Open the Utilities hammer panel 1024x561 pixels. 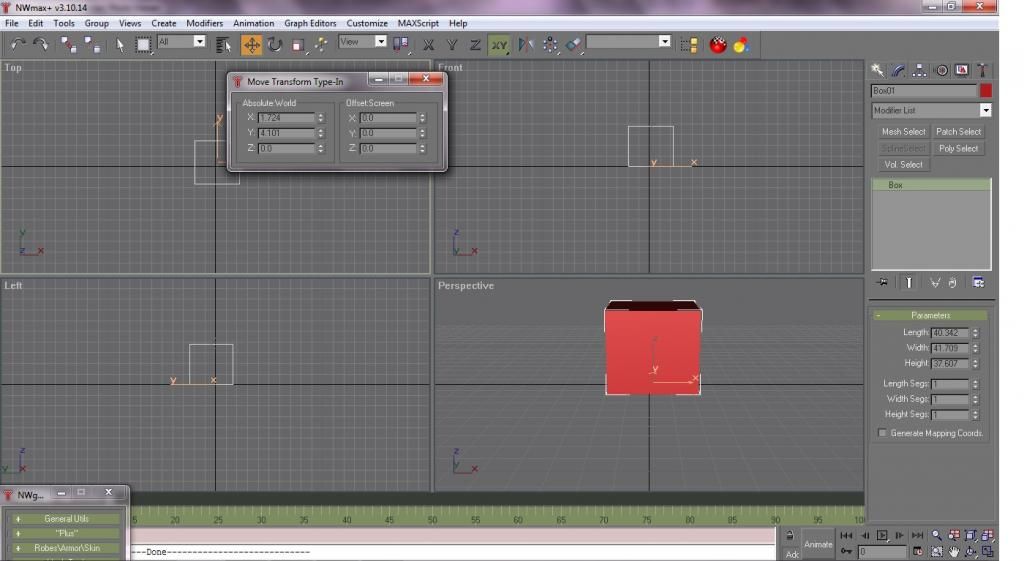click(x=983, y=70)
